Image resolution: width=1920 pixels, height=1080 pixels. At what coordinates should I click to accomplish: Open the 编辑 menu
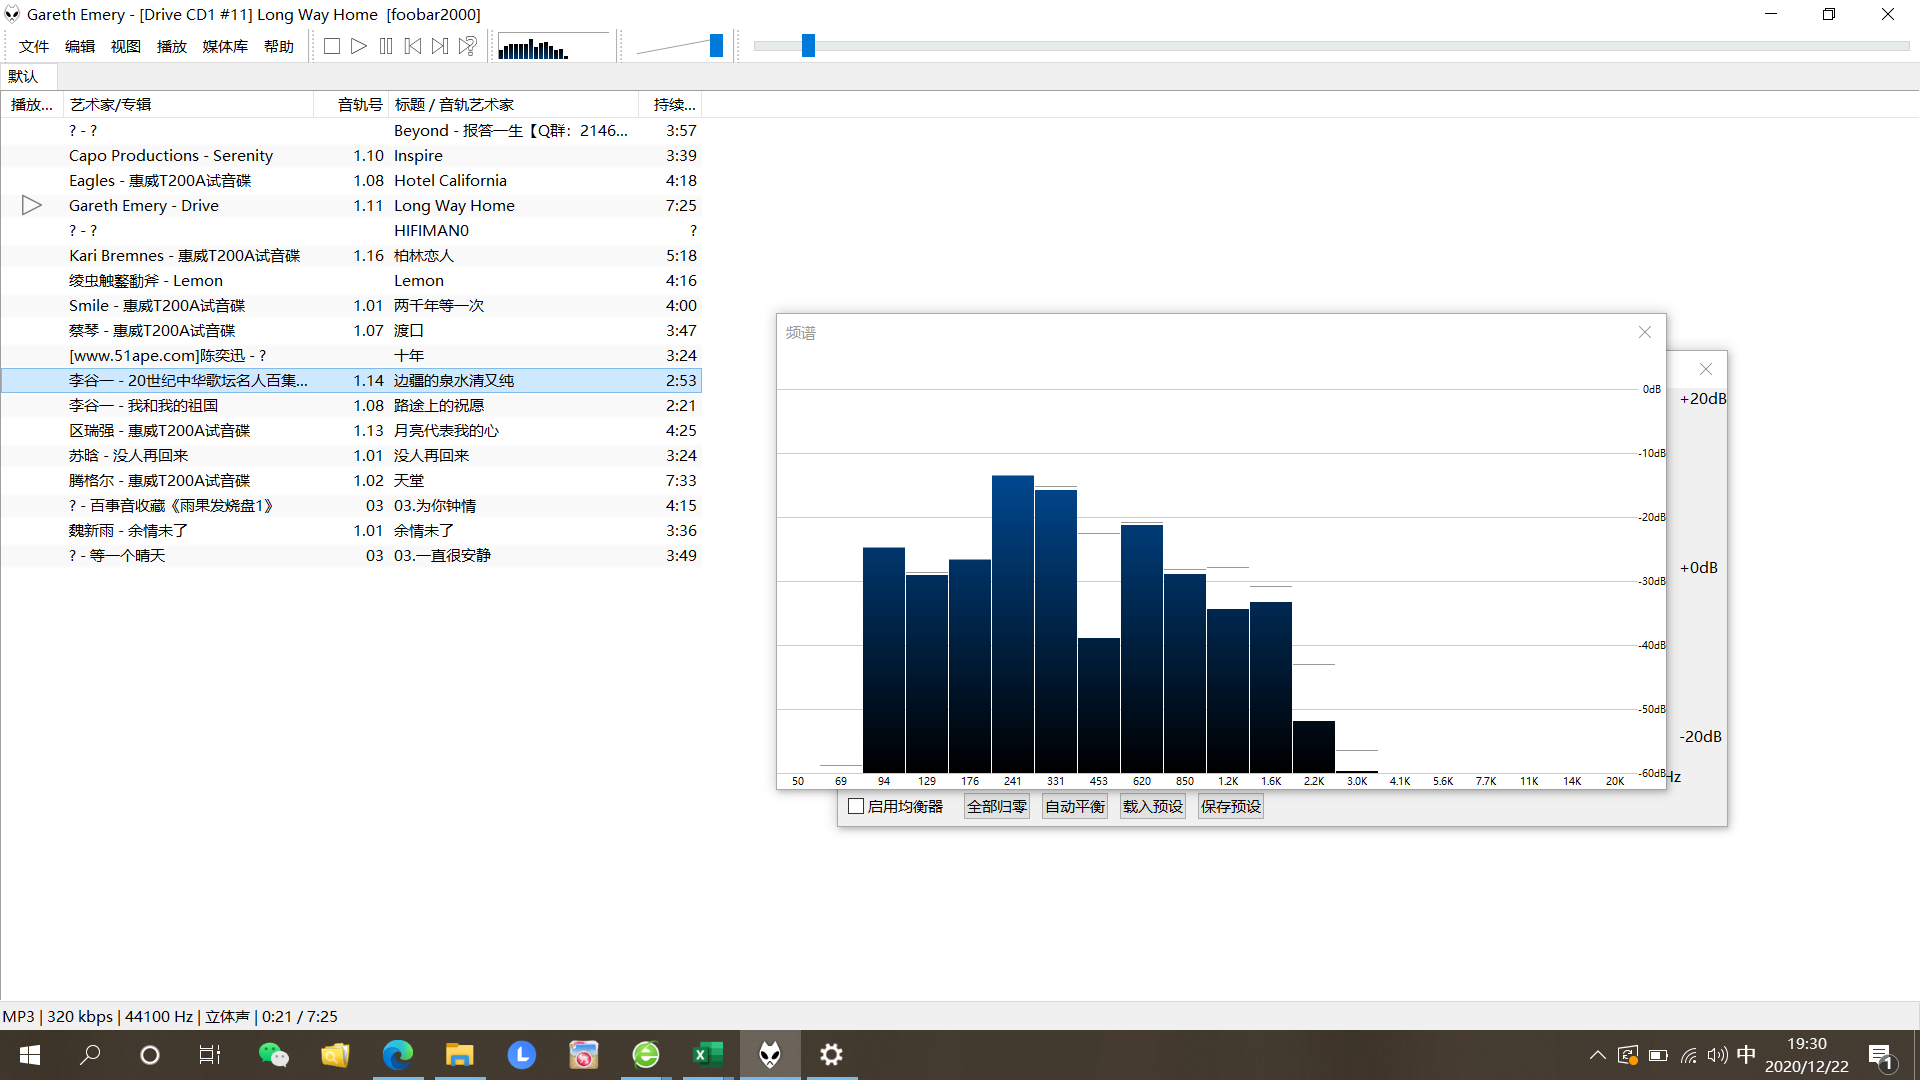(80, 46)
